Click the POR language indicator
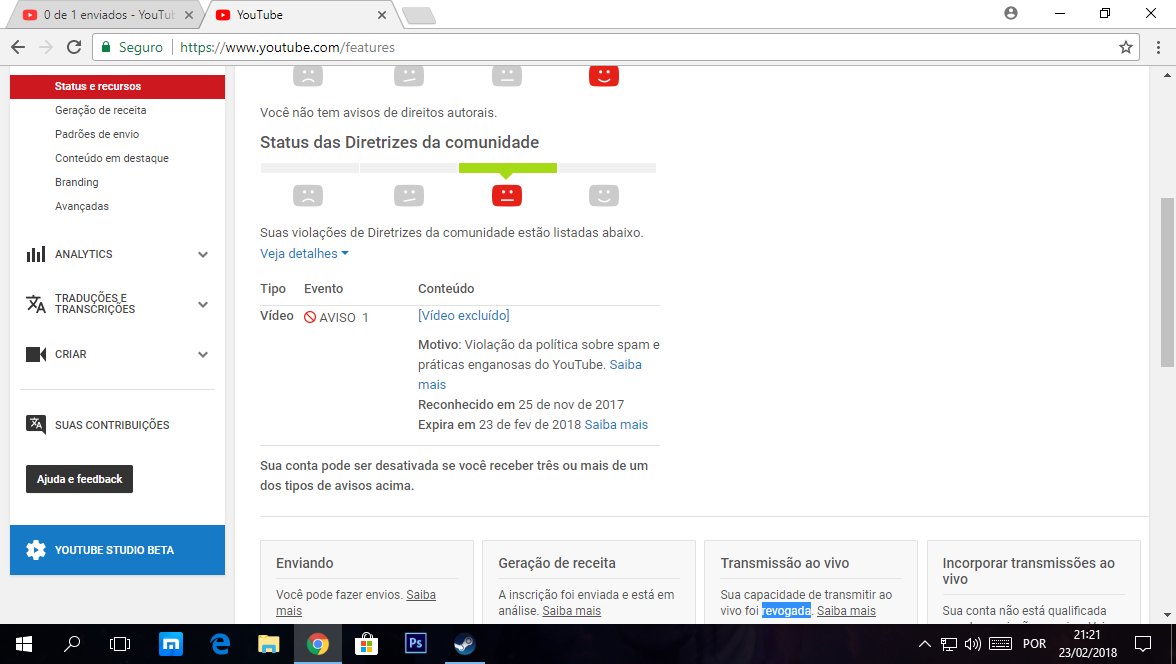This screenshot has width=1176, height=664. click(x=1034, y=644)
